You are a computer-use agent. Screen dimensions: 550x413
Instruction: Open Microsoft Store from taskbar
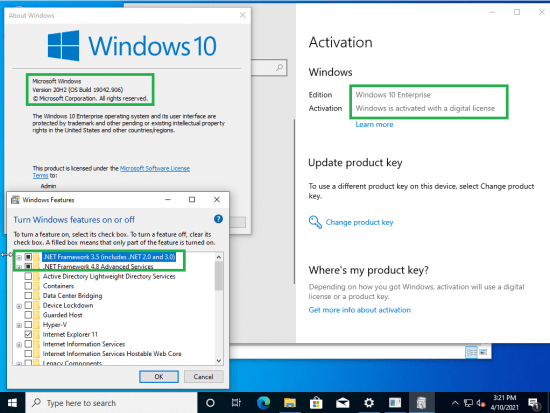tap(316, 403)
